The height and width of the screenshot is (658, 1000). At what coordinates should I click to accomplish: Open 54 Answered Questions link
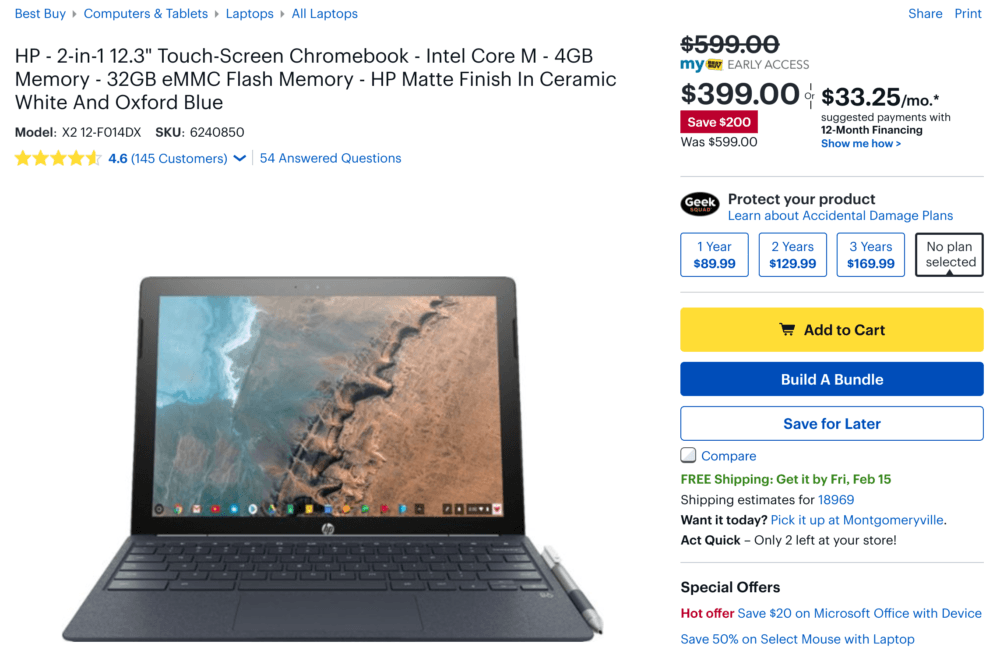(330, 158)
